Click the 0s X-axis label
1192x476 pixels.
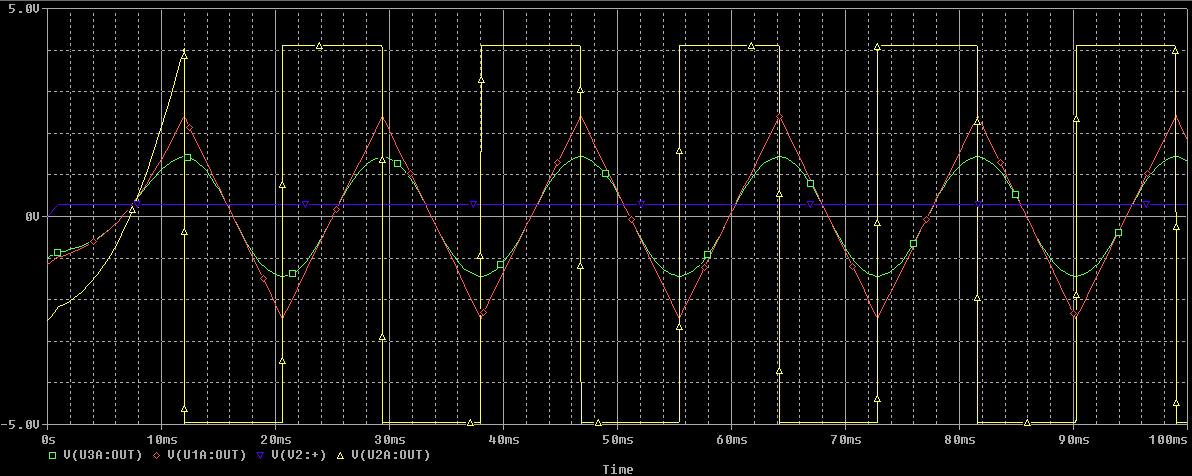click(x=47, y=440)
